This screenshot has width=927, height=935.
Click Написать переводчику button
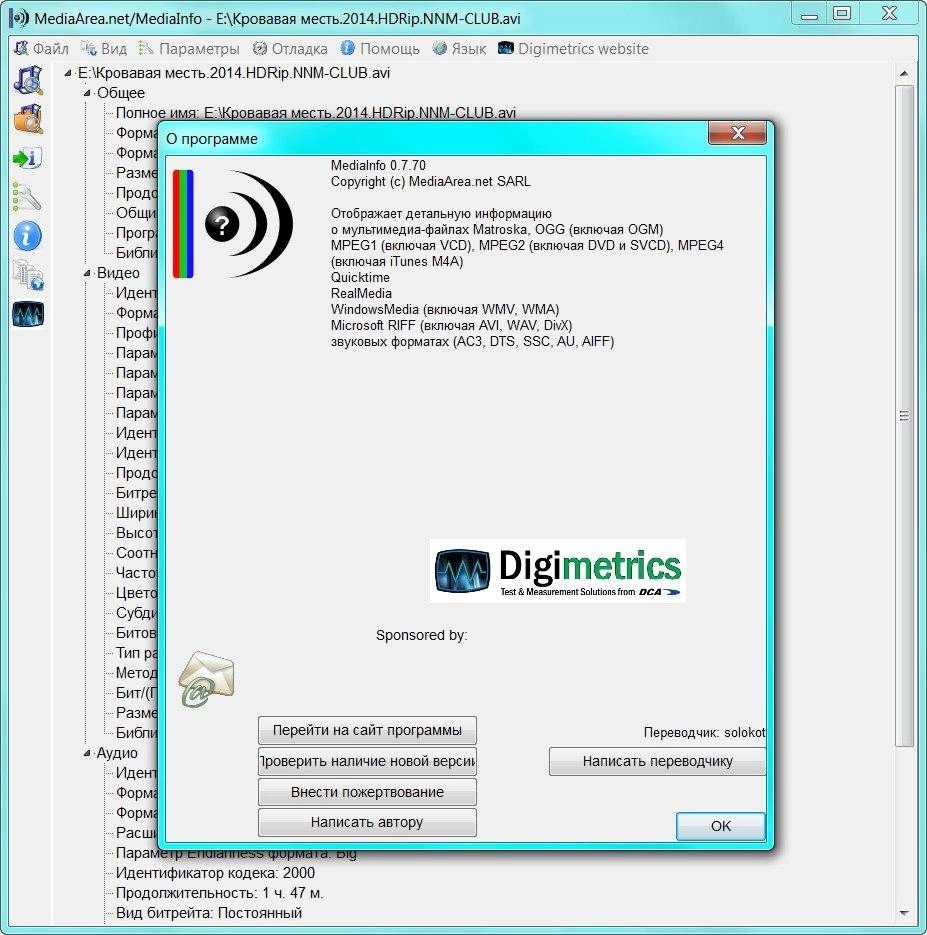click(x=657, y=761)
